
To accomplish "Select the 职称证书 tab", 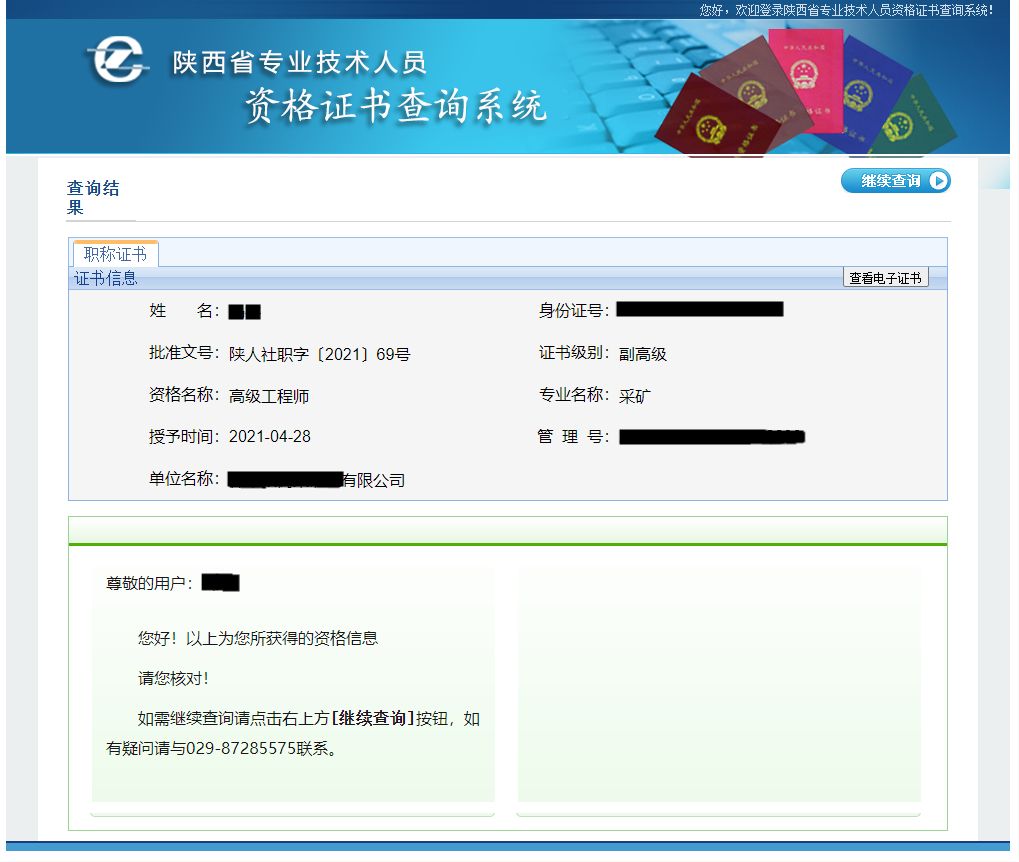I will pyautogui.click(x=115, y=254).
